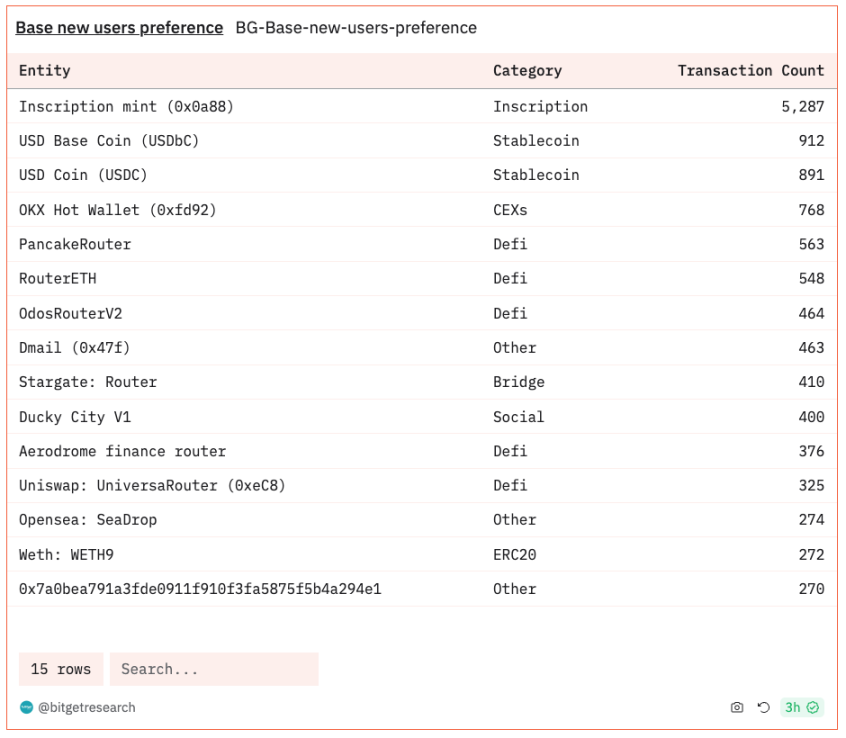This screenshot has width=846, height=738.
Task: Click into the Search... field
Action: pyautogui.click(x=214, y=669)
